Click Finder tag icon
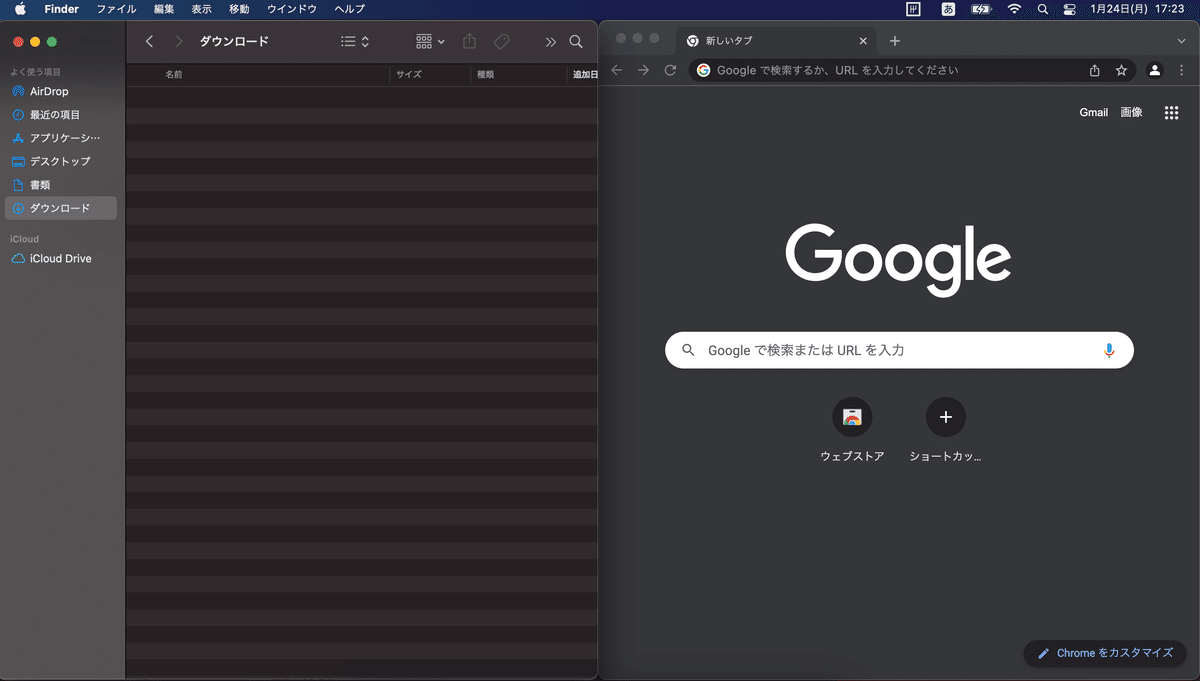The height and width of the screenshot is (681, 1200). (x=502, y=42)
